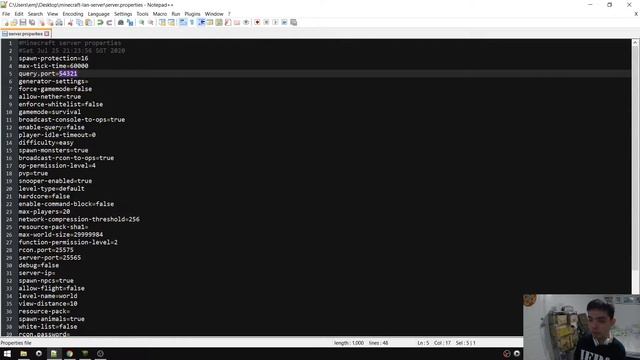Image resolution: width=640 pixels, height=360 pixels.
Task: Toggle the Document Map panel icon
Action: (219, 22)
